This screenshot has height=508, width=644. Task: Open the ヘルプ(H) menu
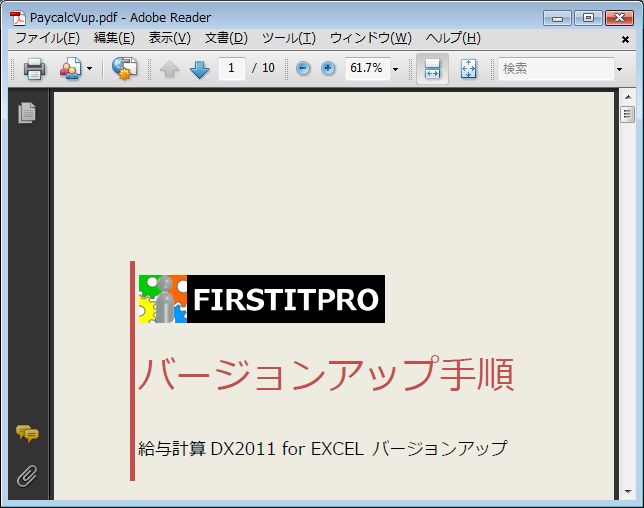click(453, 38)
